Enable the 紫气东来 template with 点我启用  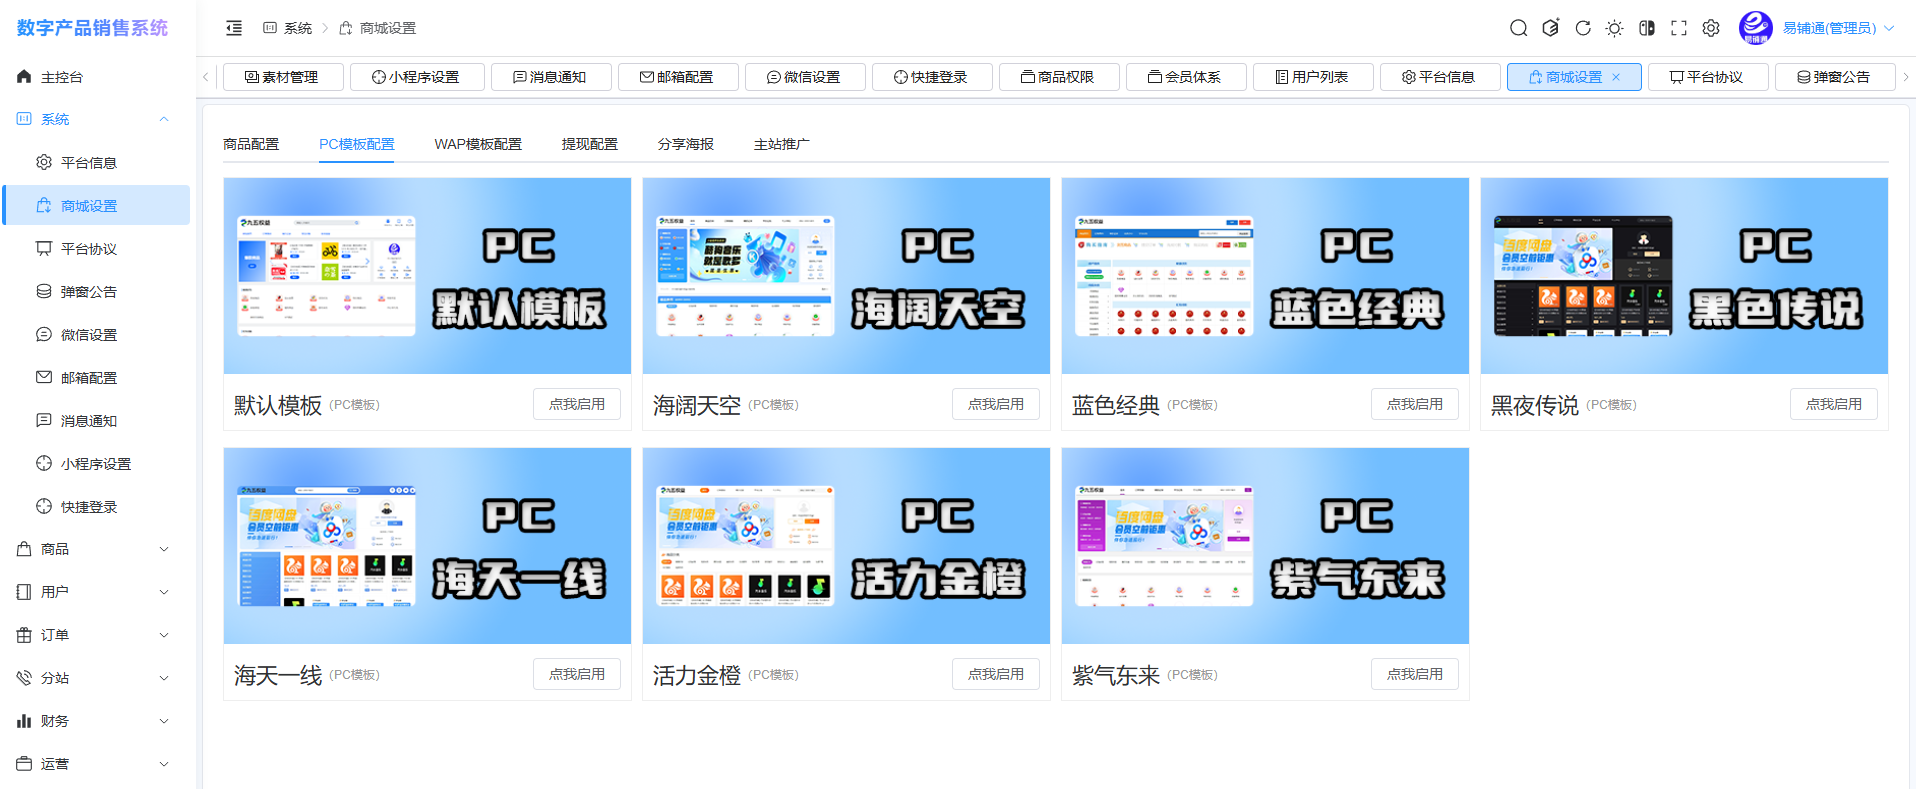coord(1414,674)
